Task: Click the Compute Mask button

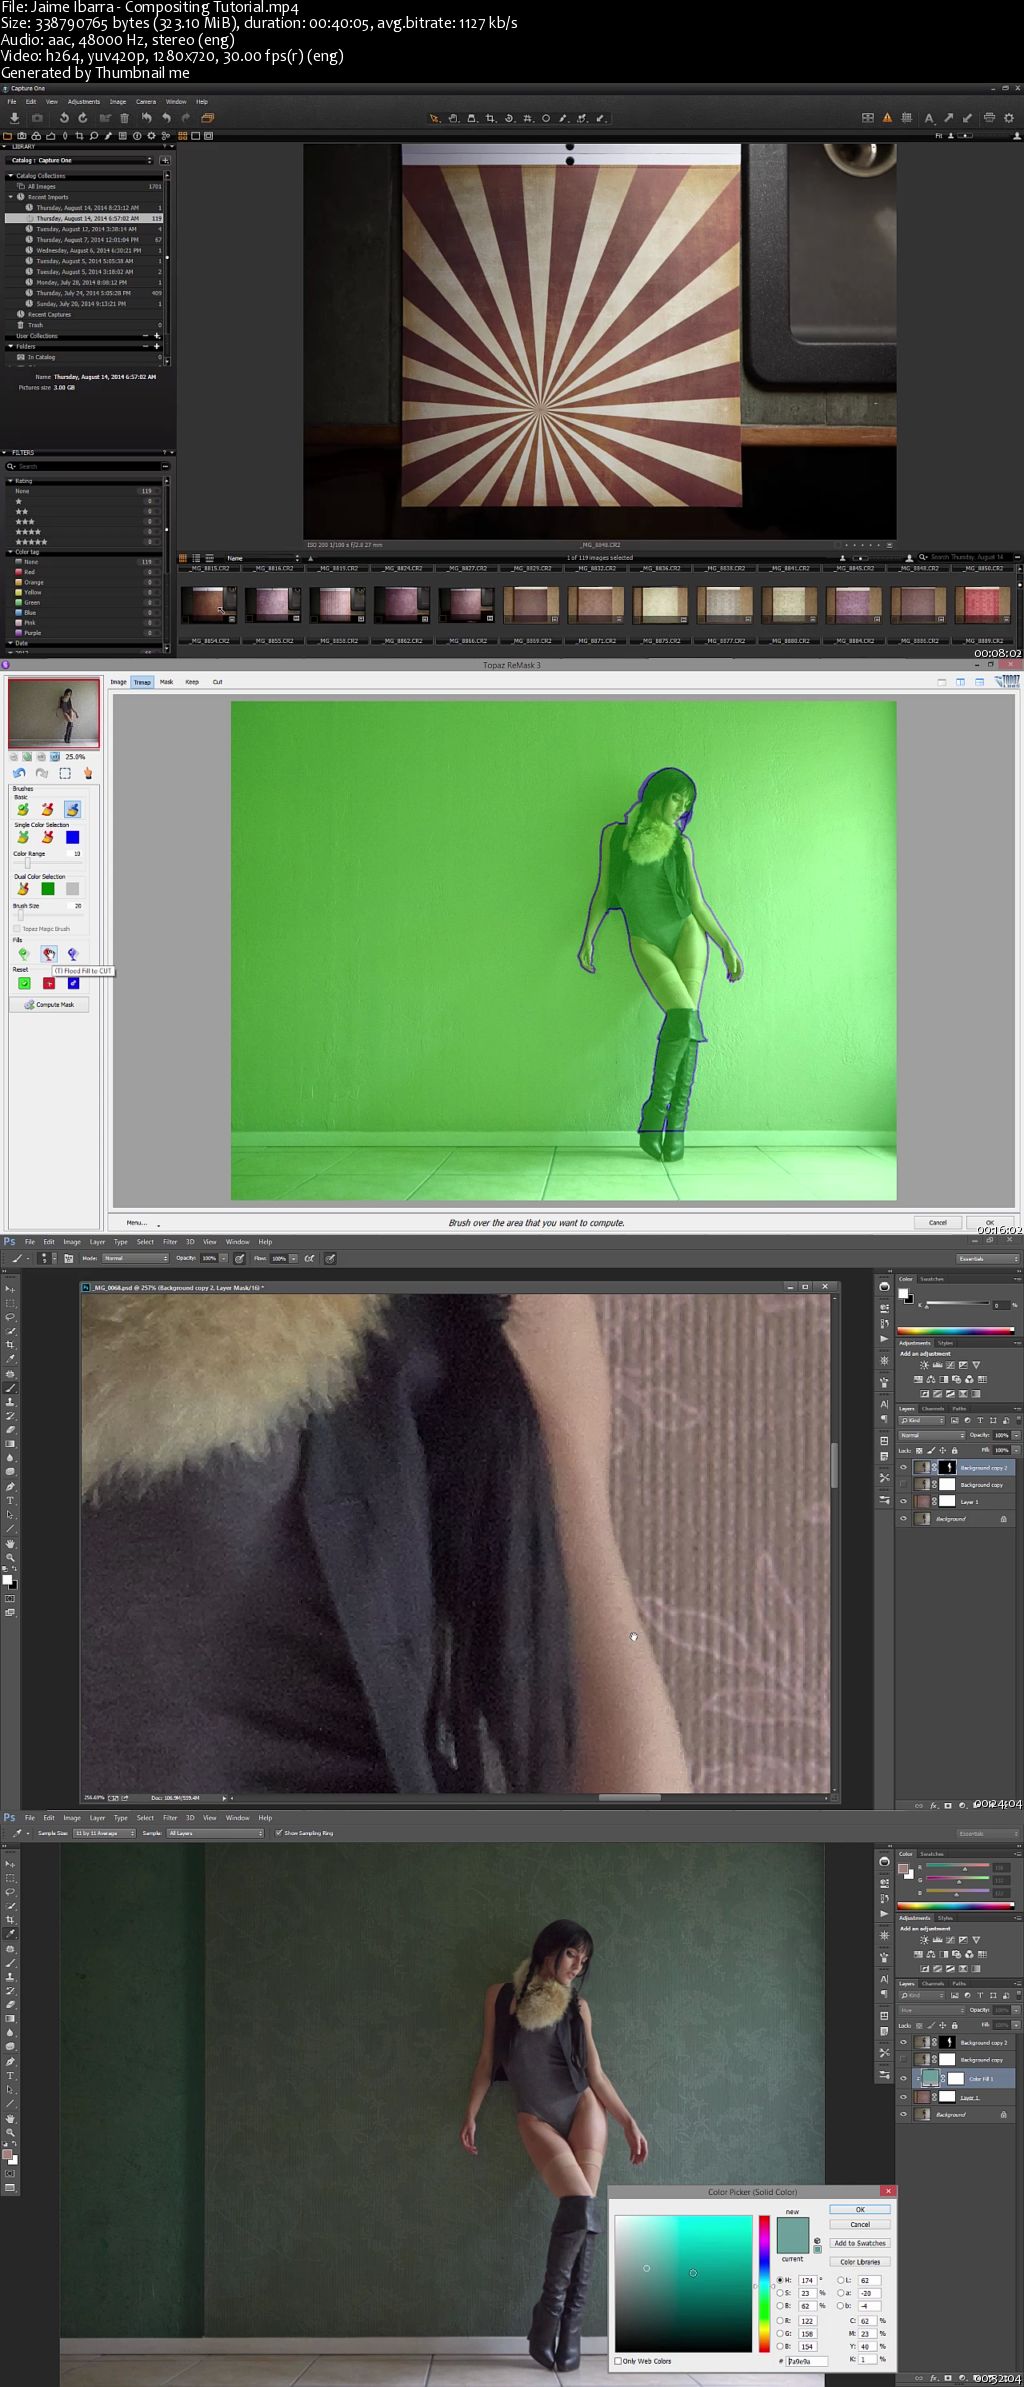Action: (x=49, y=1004)
